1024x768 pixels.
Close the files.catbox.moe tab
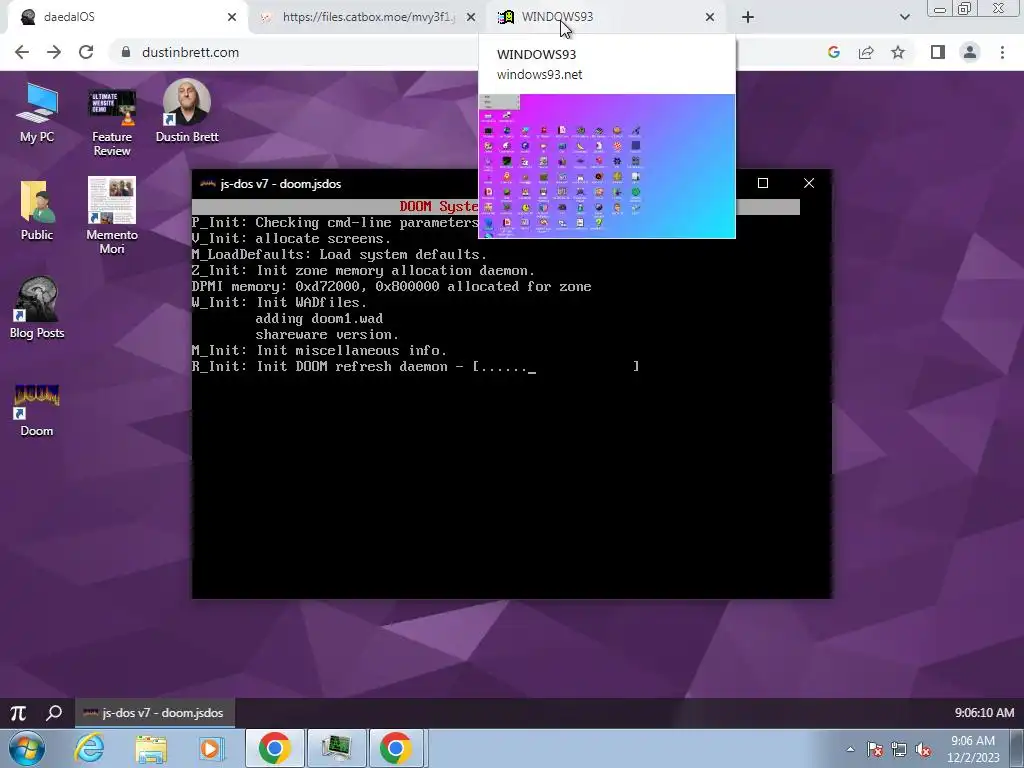470,18
